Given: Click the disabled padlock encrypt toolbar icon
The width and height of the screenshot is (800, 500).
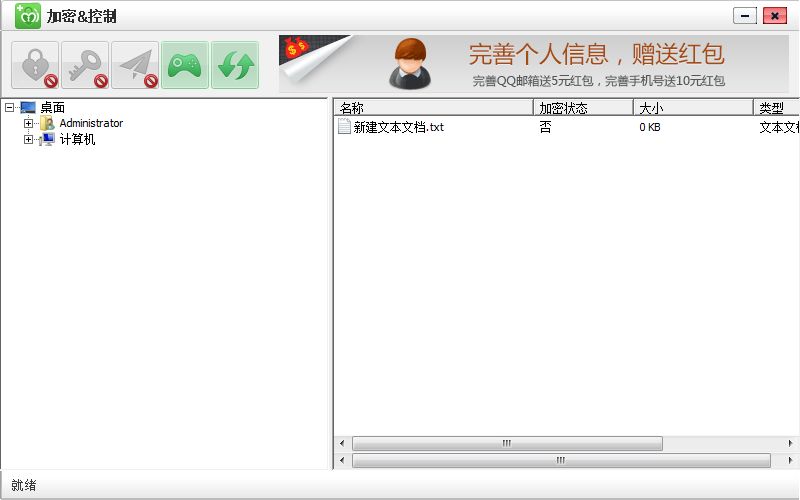Looking at the screenshot, I should tap(35, 65).
